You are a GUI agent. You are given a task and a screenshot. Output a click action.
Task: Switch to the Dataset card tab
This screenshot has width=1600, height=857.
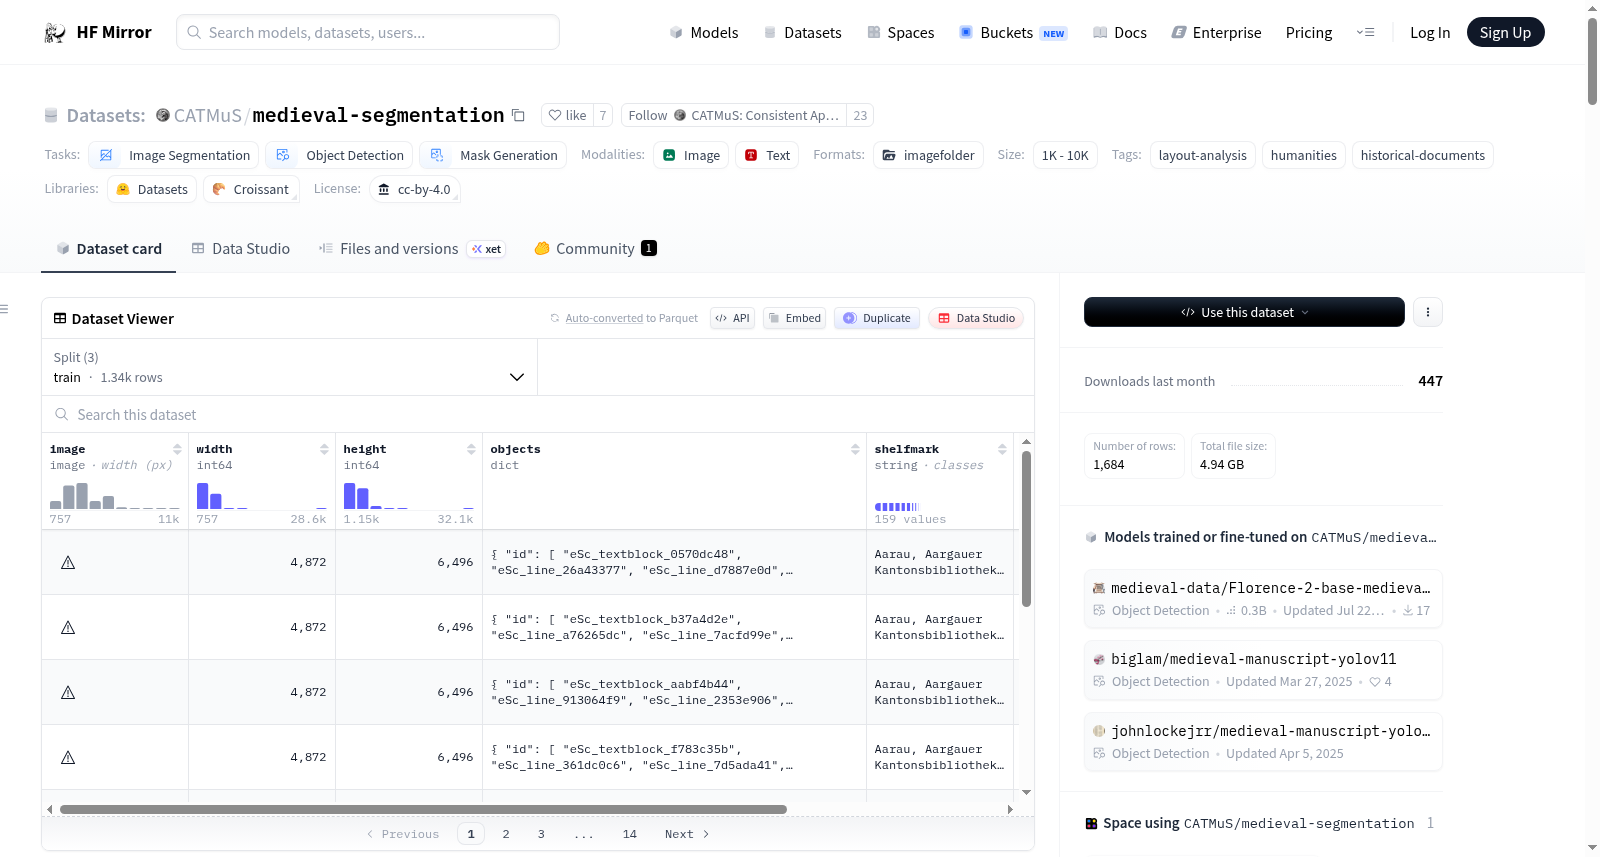click(108, 249)
